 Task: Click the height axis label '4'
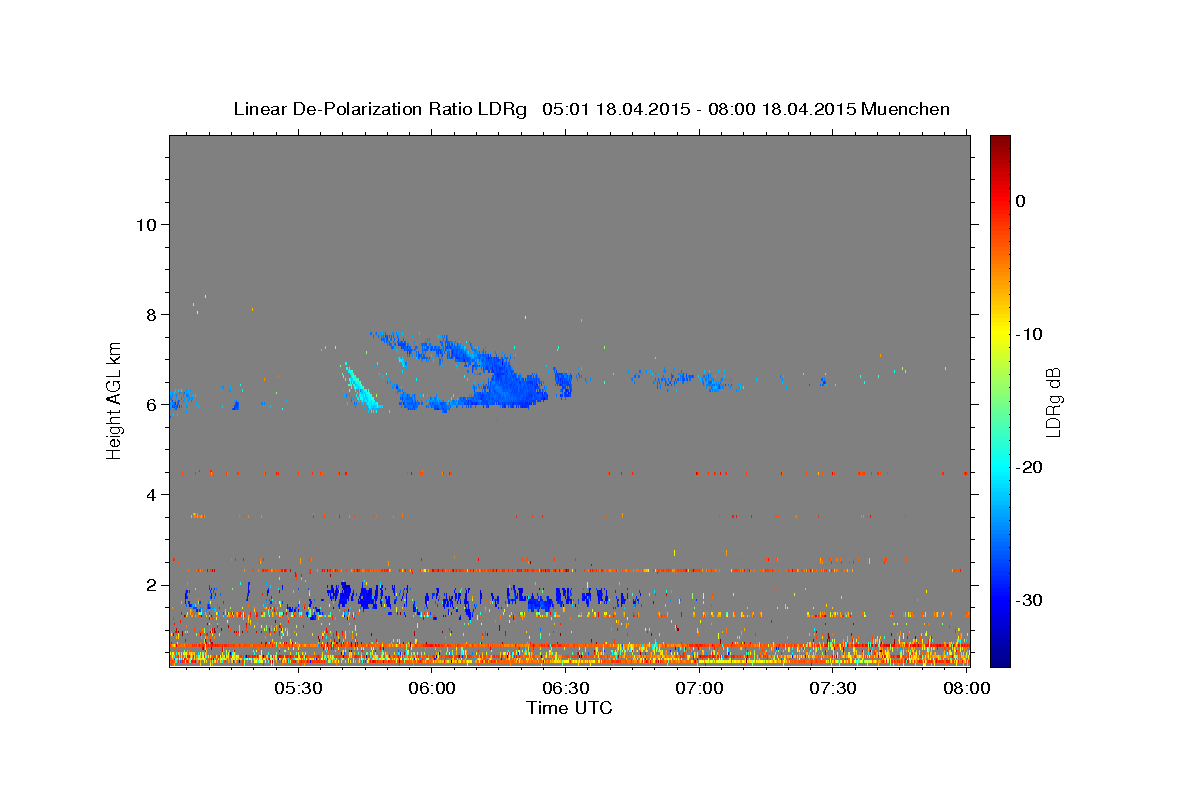click(x=151, y=494)
